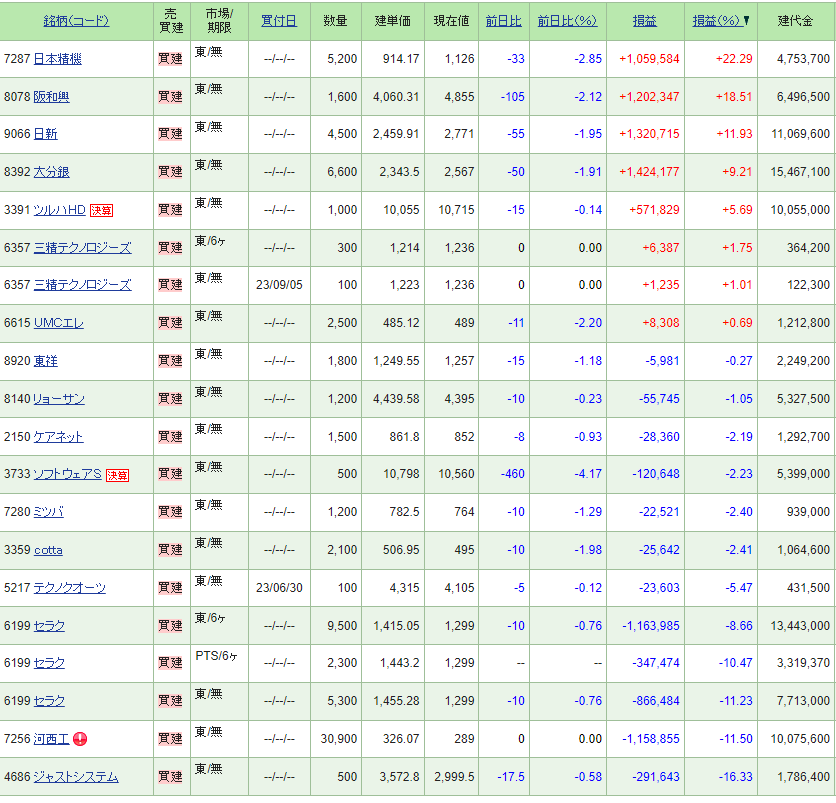
Task: Click the 買建 label in the 日本精機 row
Action: click(171, 59)
